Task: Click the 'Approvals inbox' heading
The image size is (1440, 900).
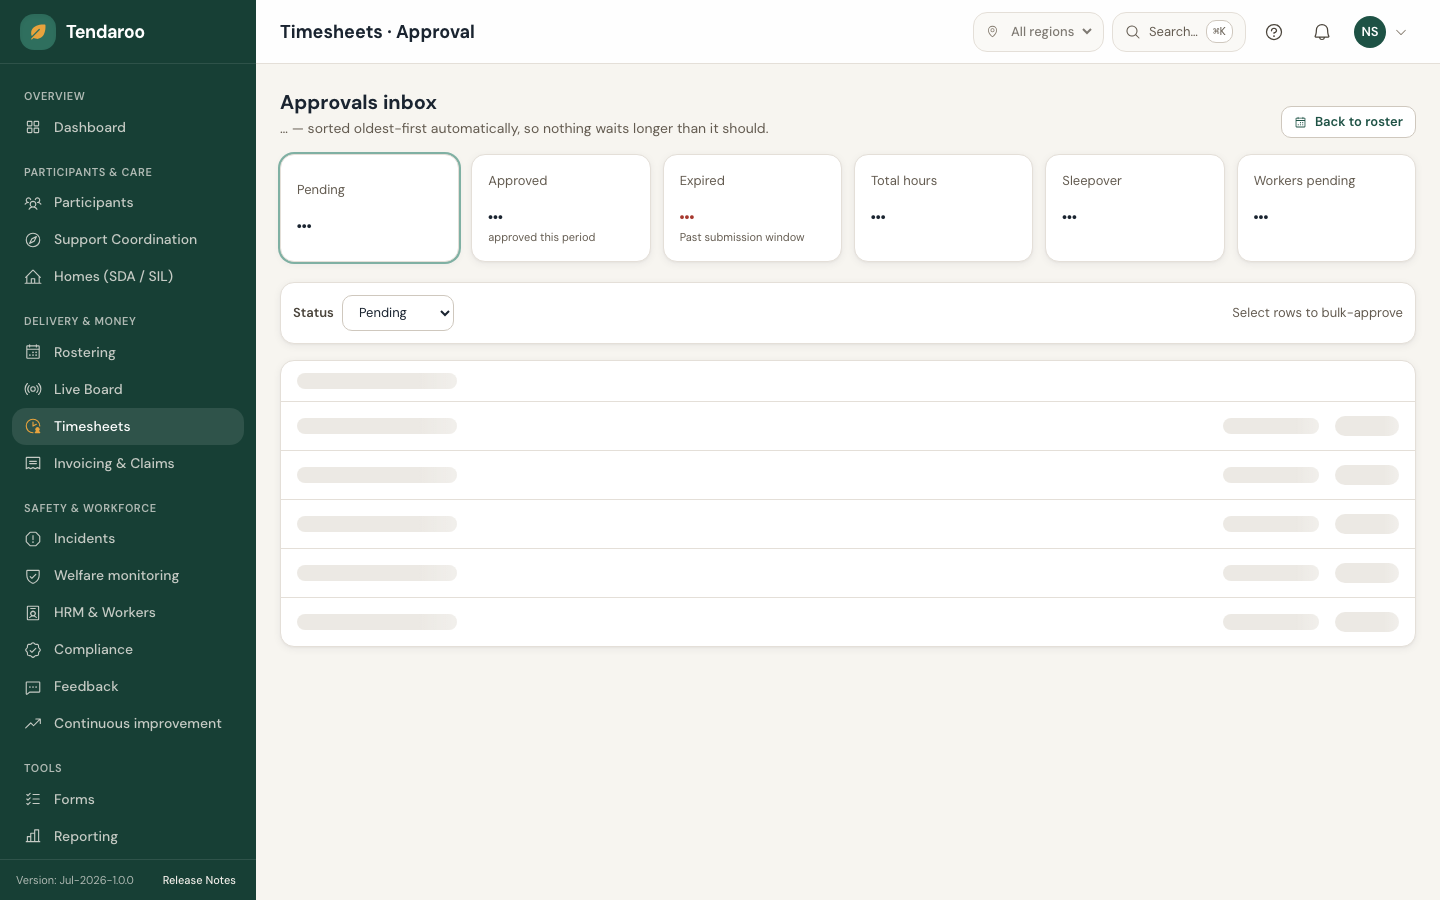Action: pyautogui.click(x=358, y=102)
